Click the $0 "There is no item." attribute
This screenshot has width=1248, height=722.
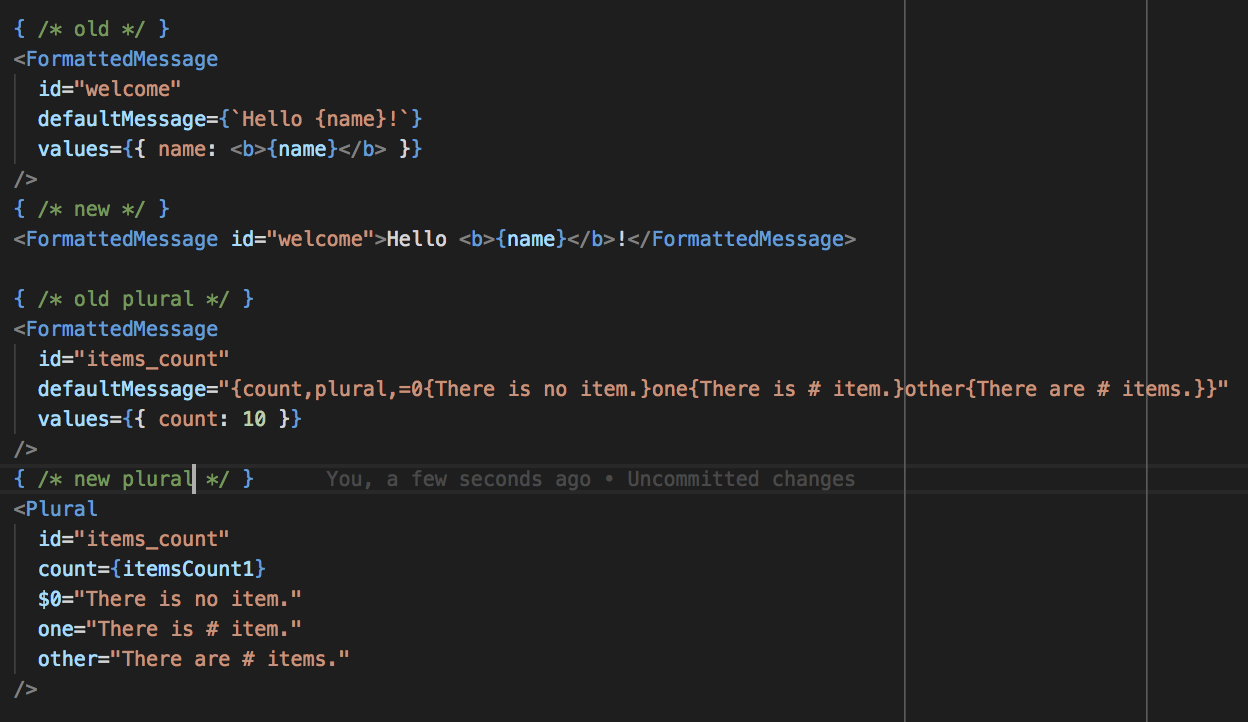click(x=170, y=599)
